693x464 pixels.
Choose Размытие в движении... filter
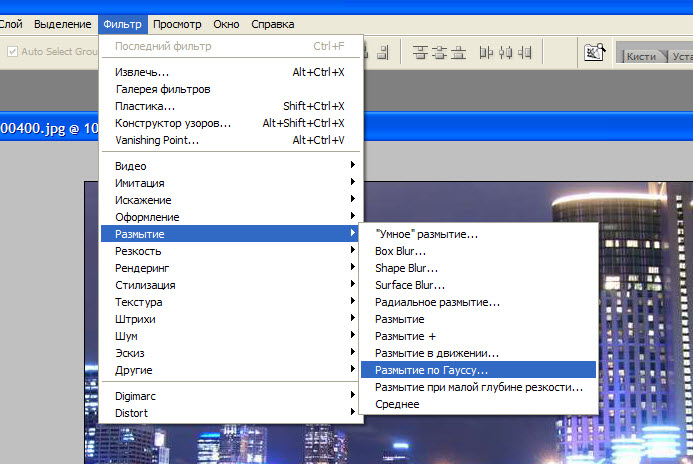pyautogui.click(x=478, y=353)
